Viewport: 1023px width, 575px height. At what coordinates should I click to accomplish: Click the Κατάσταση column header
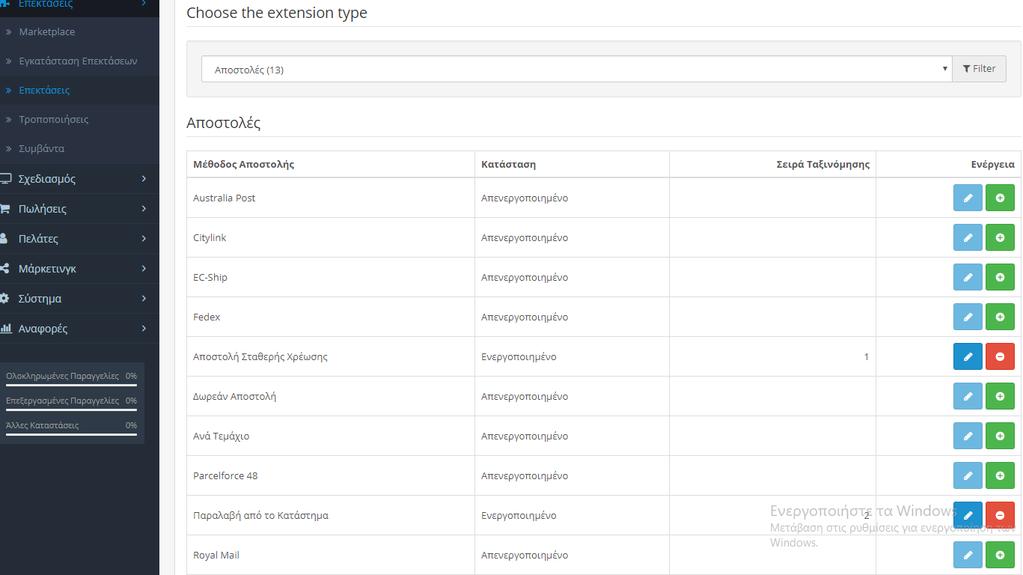point(508,164)
